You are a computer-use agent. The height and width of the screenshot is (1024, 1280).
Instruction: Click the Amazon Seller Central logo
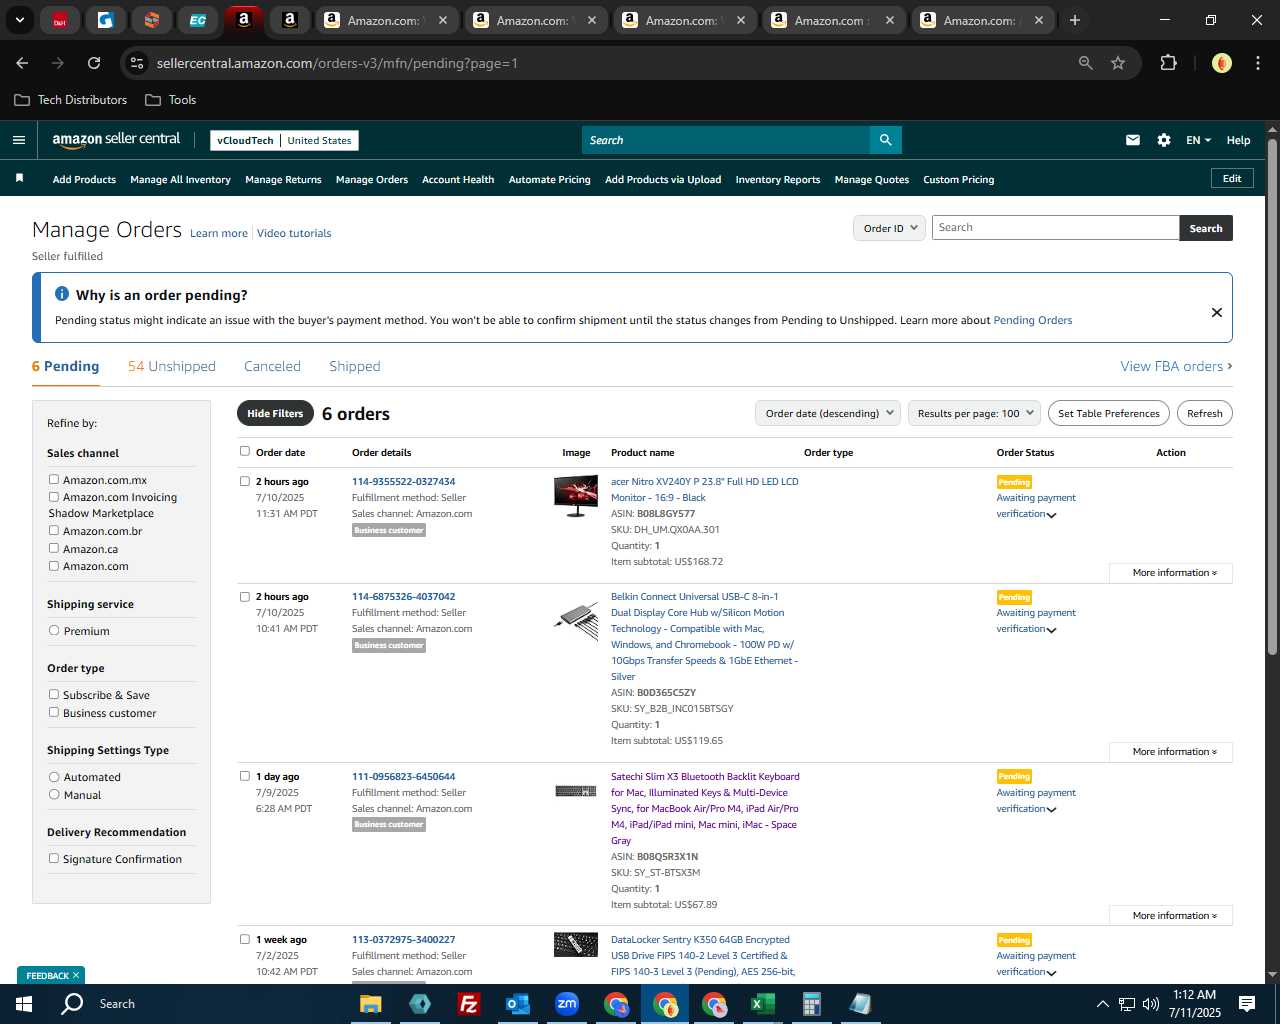point(116,140)
